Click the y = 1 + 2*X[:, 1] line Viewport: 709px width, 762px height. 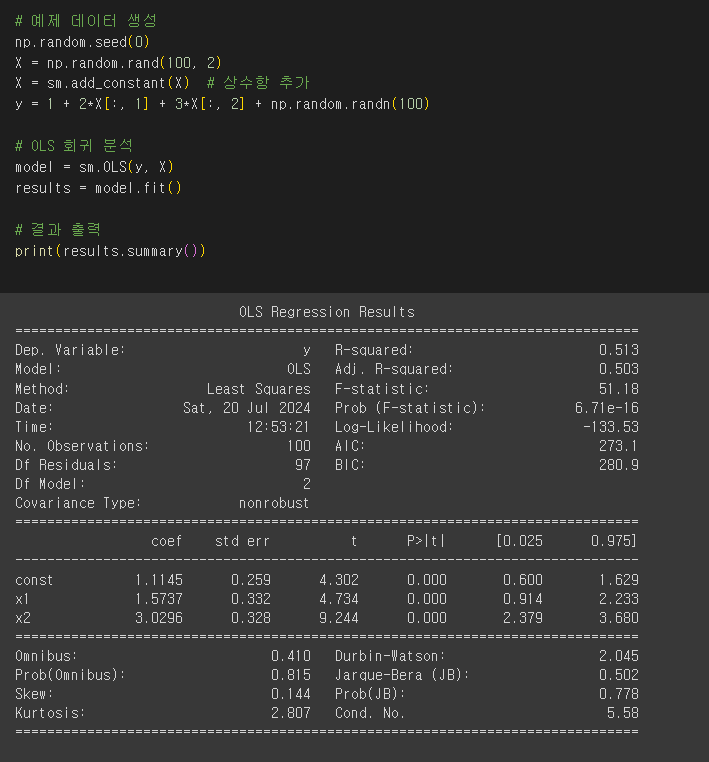[x=222, y=104]
